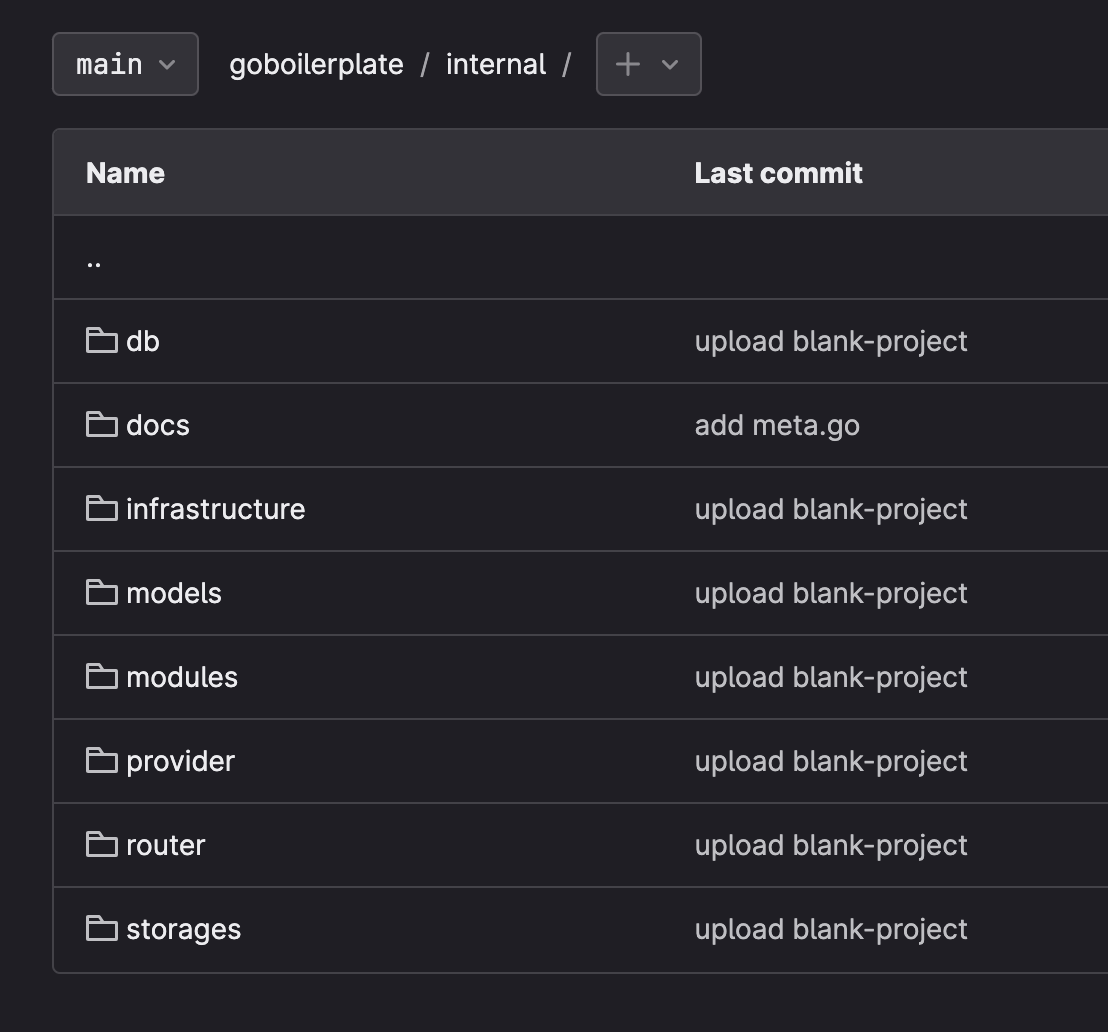Image resolution: width=1108 pixels, height=1032 pixels.
Task: Open db's 'upload blank-project' commit link
Action: 831,341
